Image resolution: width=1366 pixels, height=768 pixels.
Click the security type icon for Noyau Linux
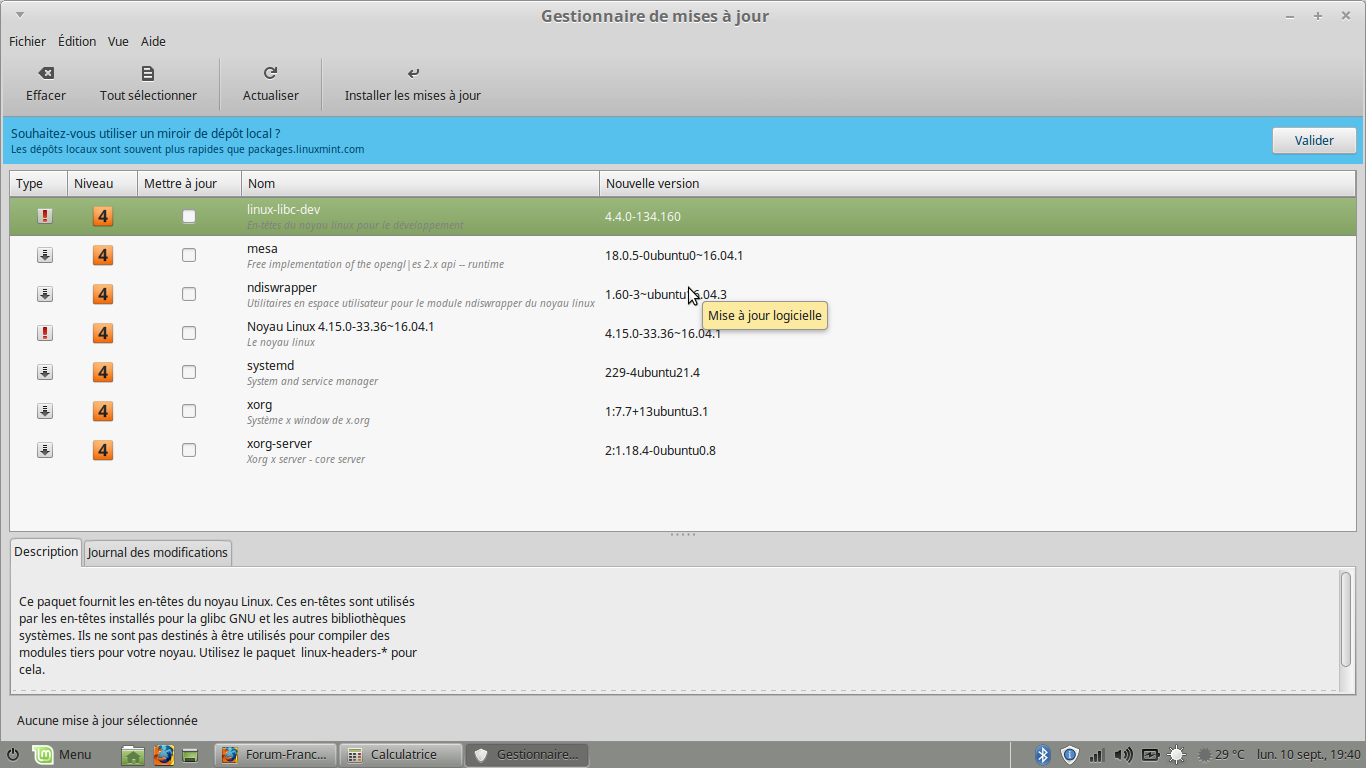click(45, 333)
